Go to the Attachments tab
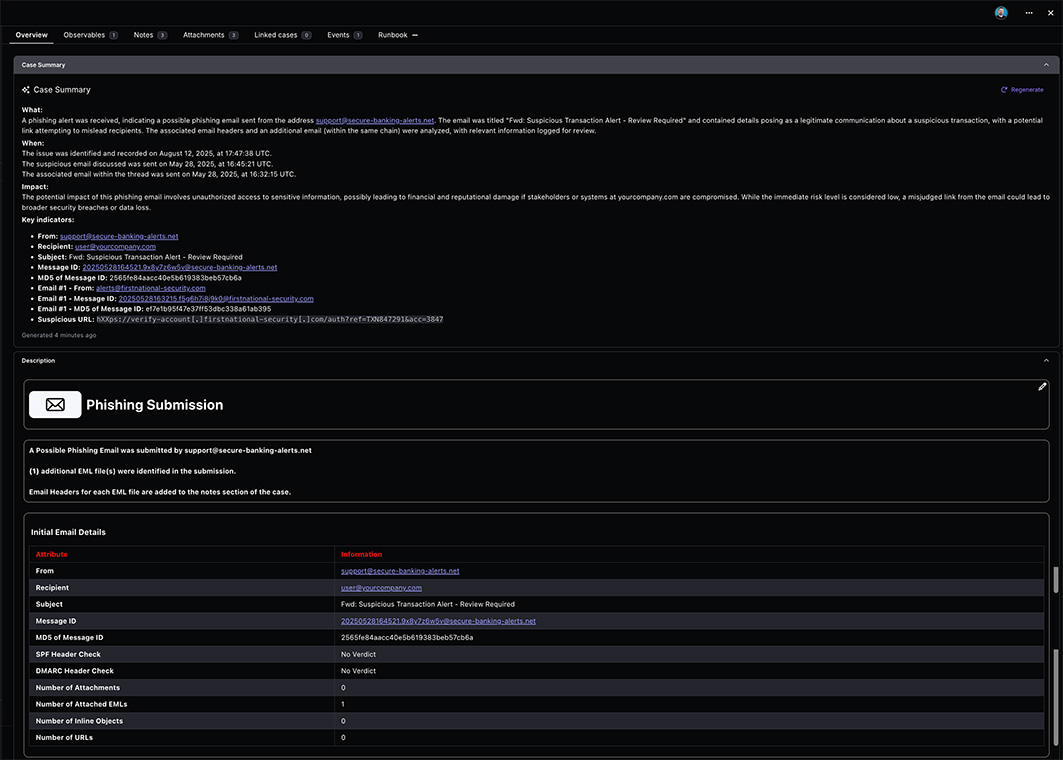1063x760 pixels. tap(210, 35)
